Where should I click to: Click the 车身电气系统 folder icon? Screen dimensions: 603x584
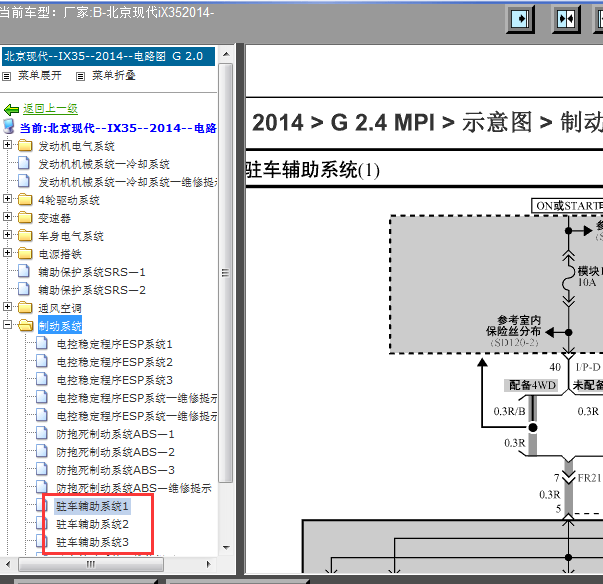click(25, 235)
